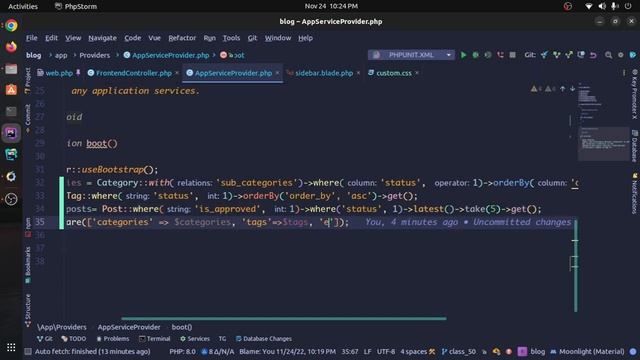Click the code minimap preview
Viewport: 640px width, 360px height.
tap(603, 122)
